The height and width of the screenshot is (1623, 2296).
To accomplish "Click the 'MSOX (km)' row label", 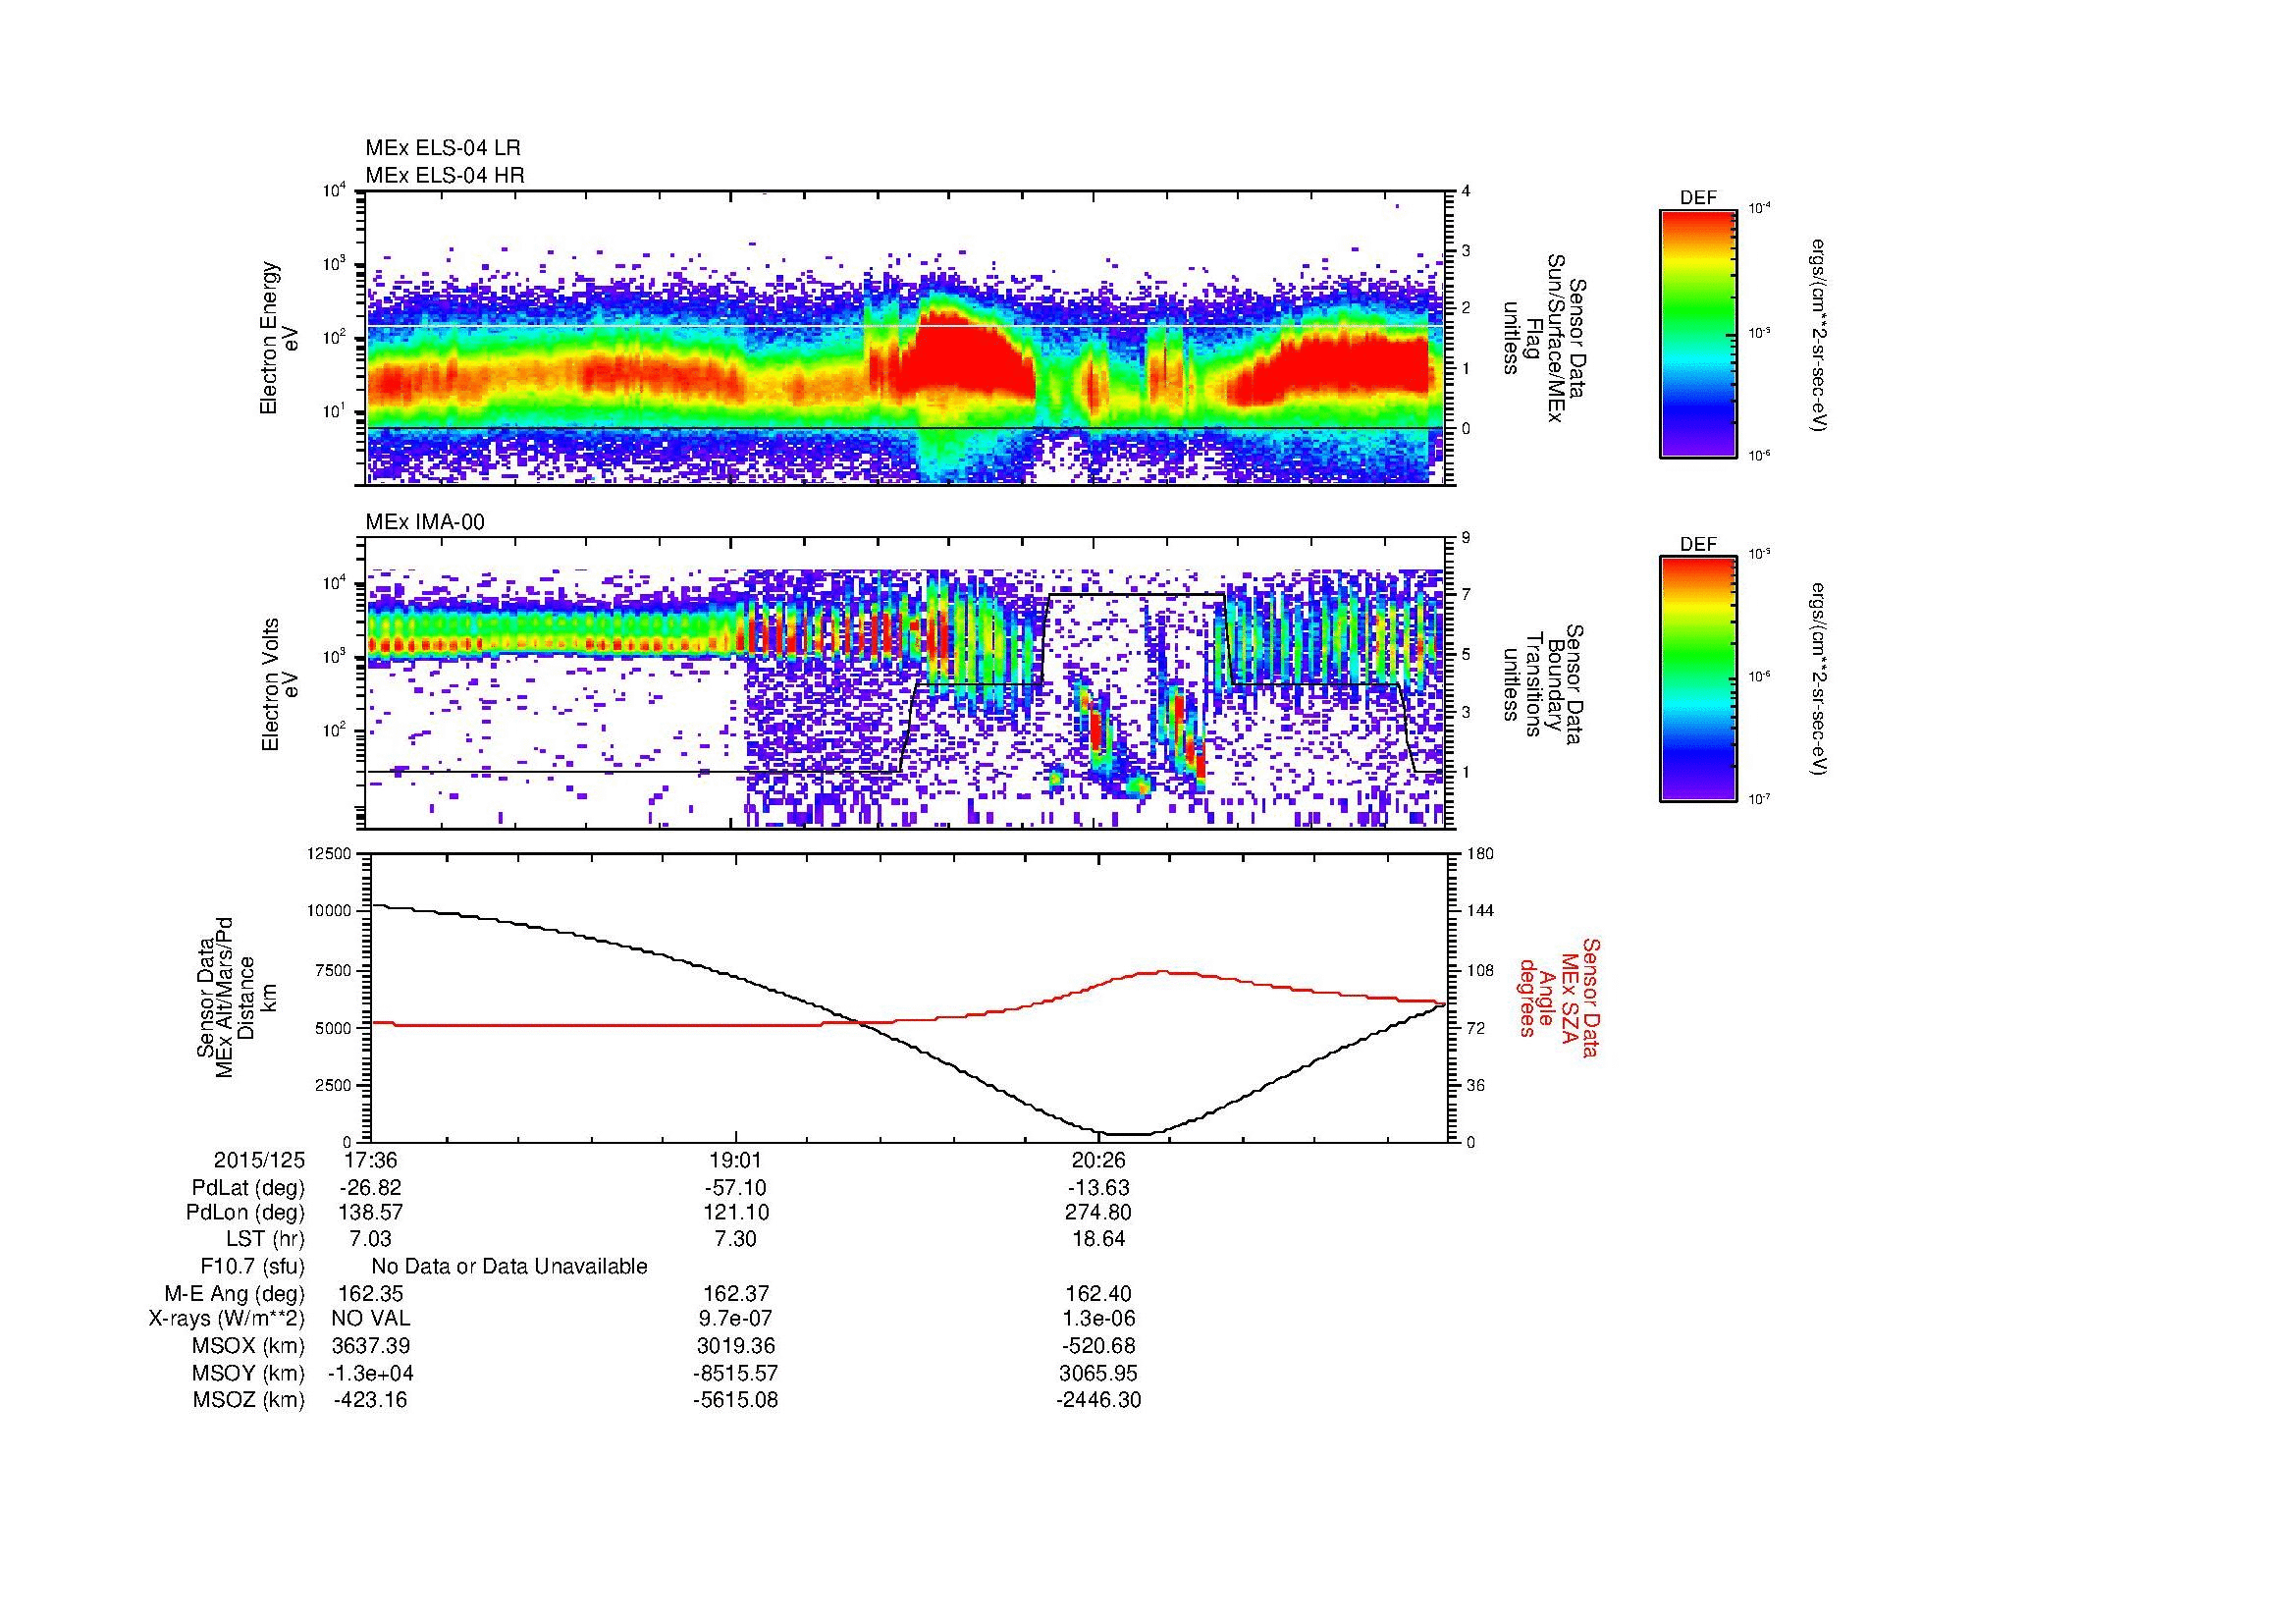I will (x=249, y=1346).
